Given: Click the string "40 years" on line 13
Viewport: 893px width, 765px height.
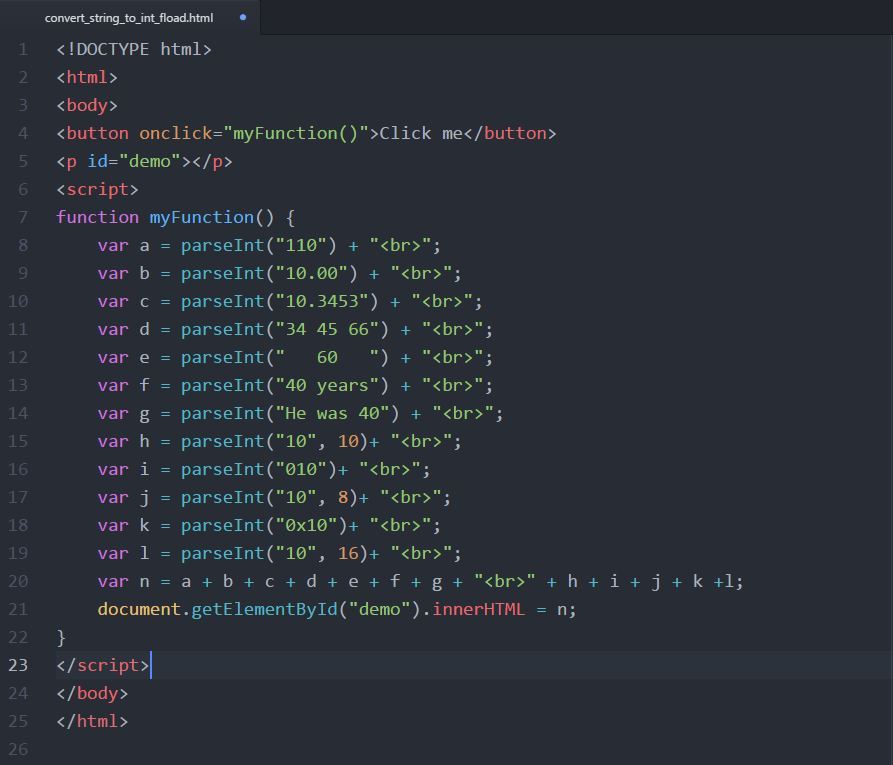Looking at the screenshot, I should click(x=327, y=385).
